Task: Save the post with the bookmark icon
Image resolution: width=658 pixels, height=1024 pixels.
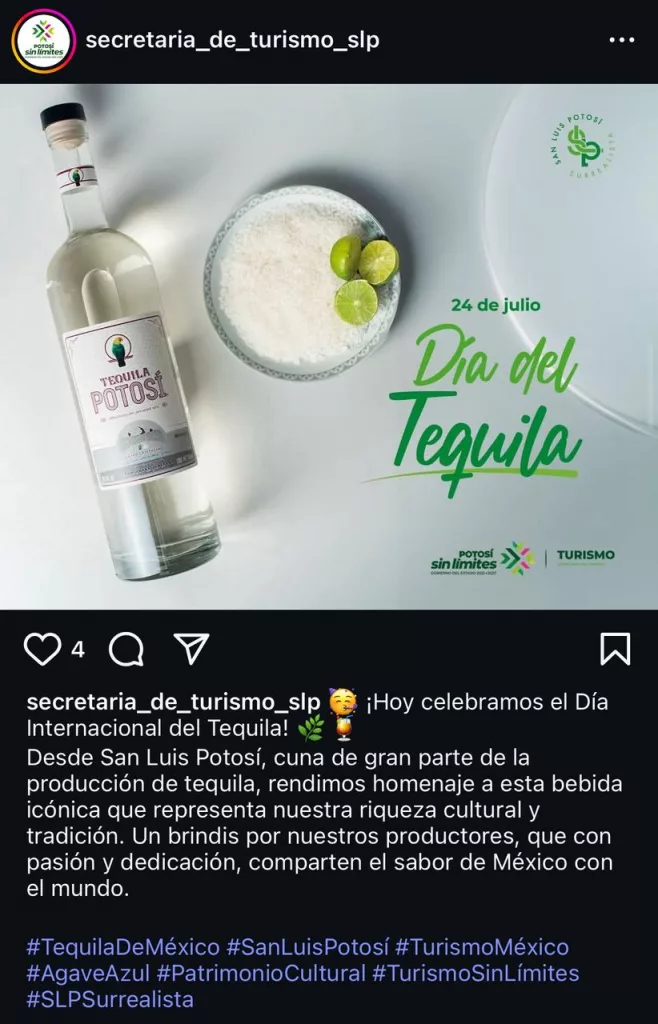Action: click(615, 649)
